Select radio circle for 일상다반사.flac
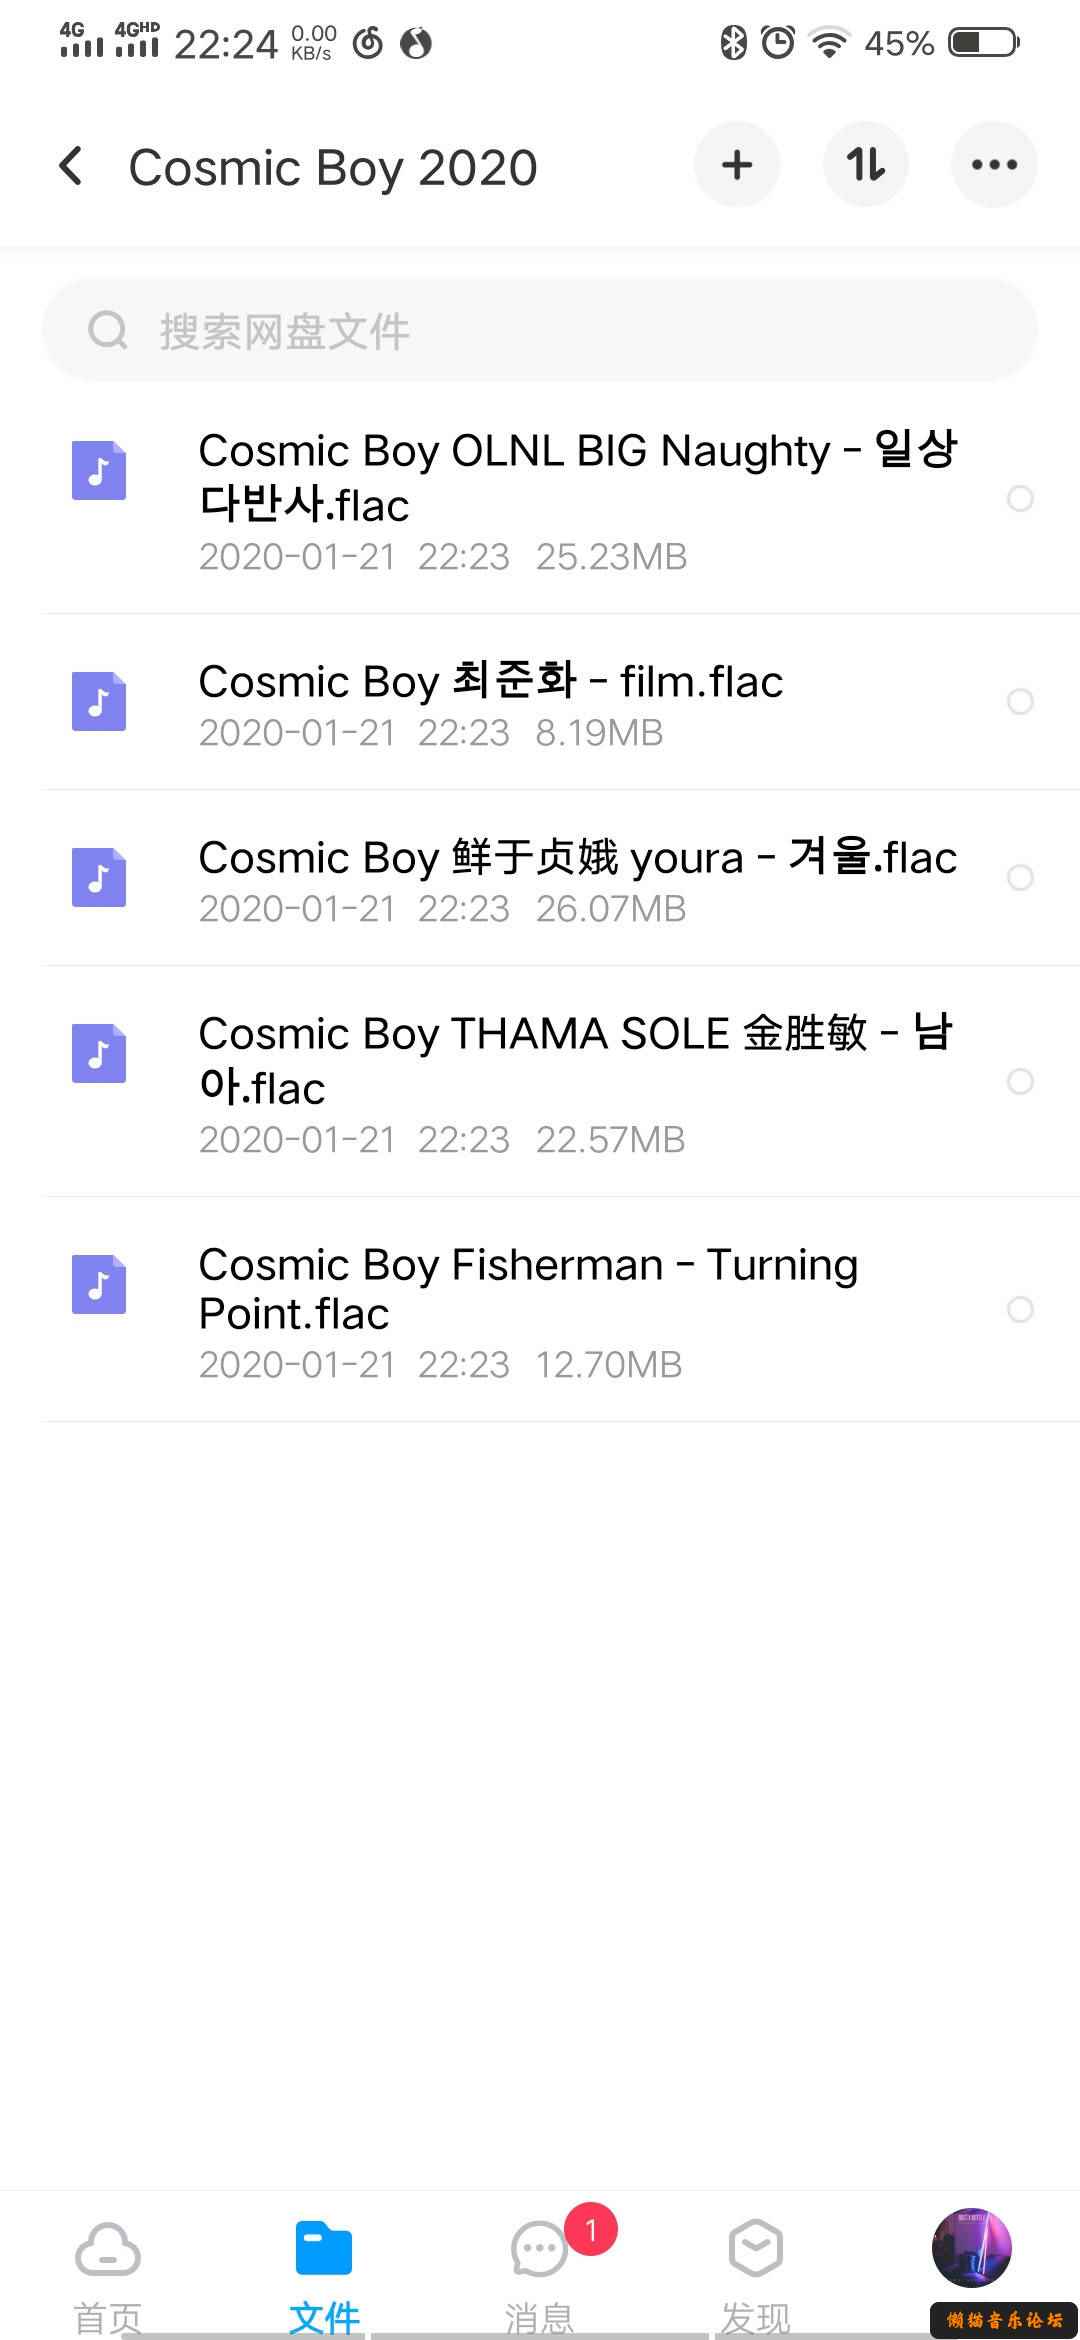This screenshot has width=1080, height=2340. tap(1020, 498)
